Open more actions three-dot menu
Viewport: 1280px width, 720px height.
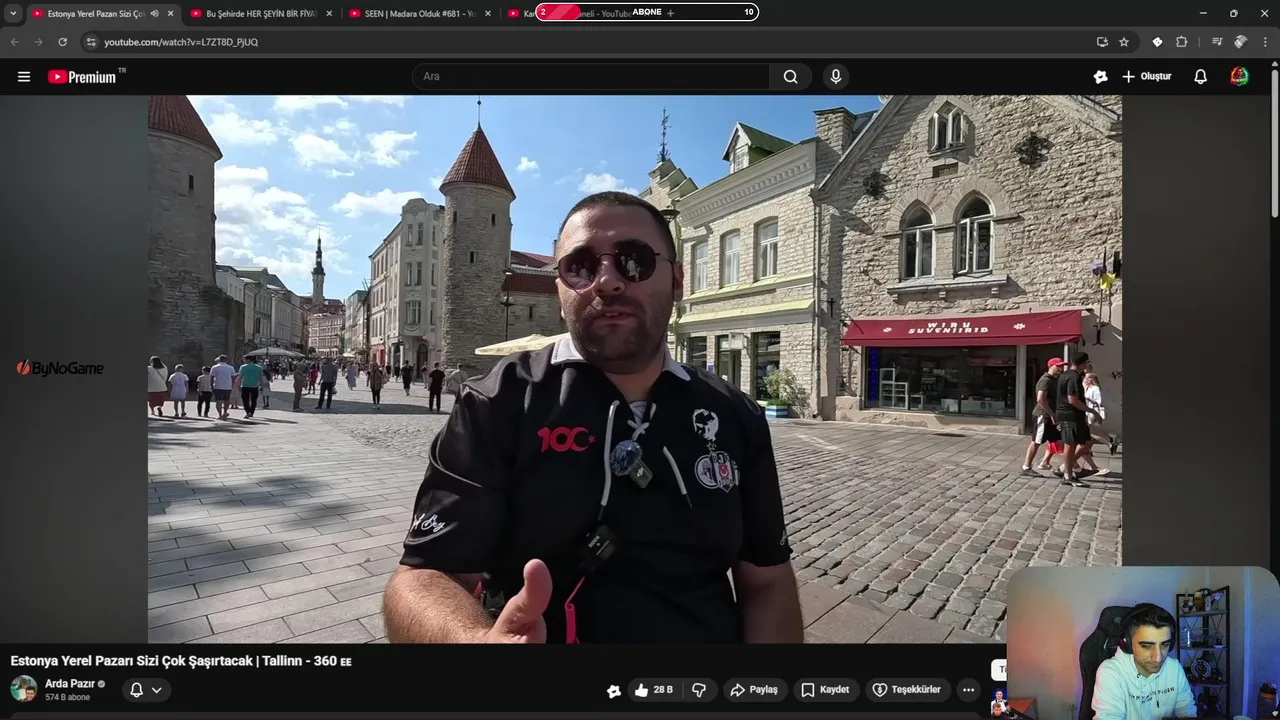[967, 690]
